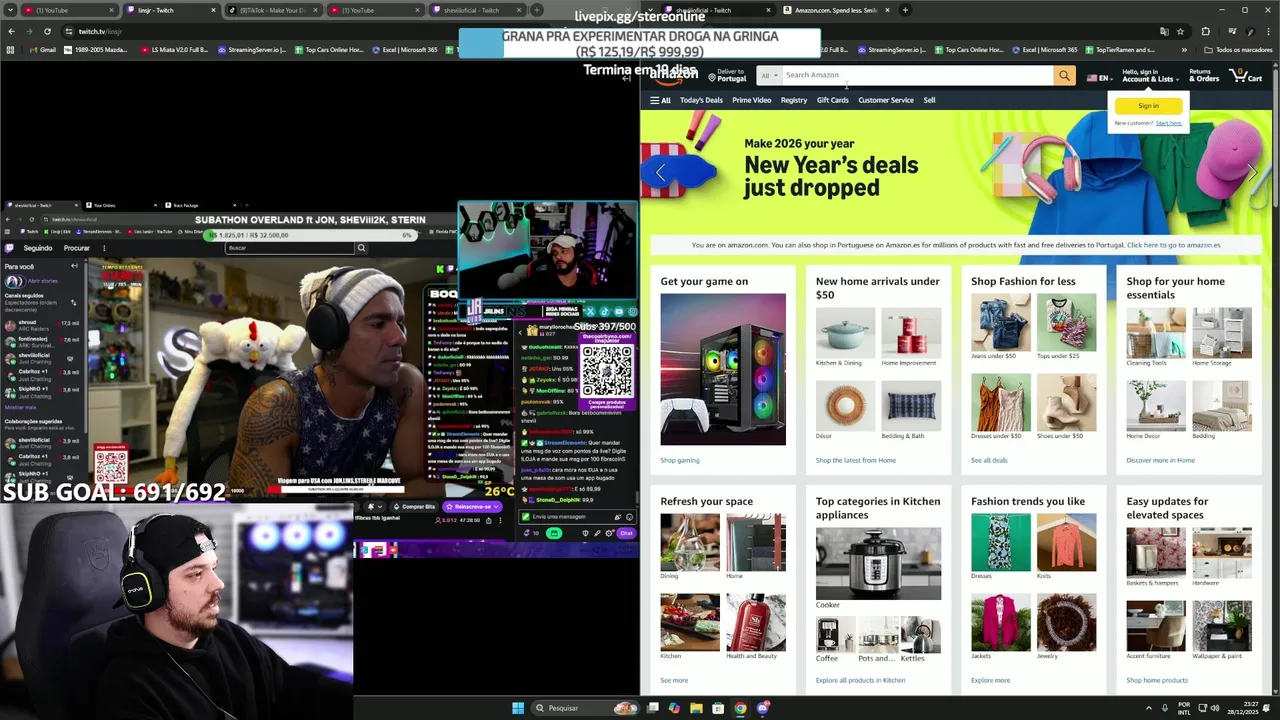Switch to sheviiioficial - Twitch tab in left browser
The height and width of the screenshot is (720, 1280).
pyautogui.click(x=476, y=10)
